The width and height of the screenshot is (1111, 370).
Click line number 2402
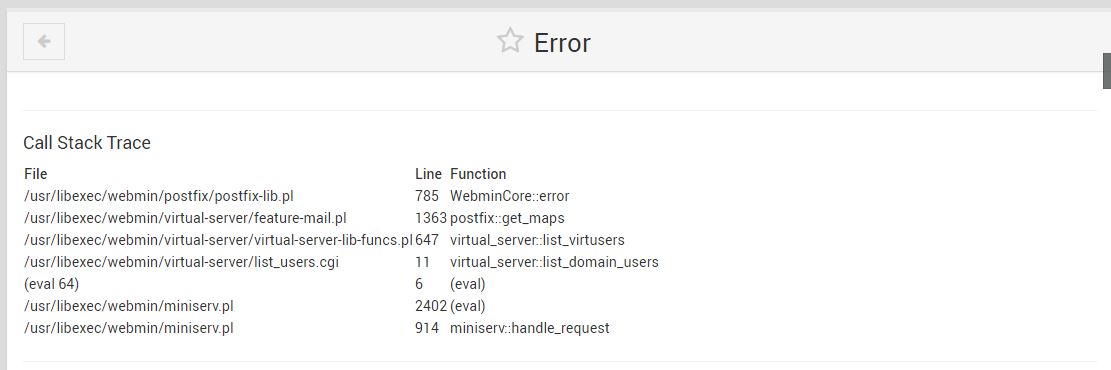[x=431, y=306]
